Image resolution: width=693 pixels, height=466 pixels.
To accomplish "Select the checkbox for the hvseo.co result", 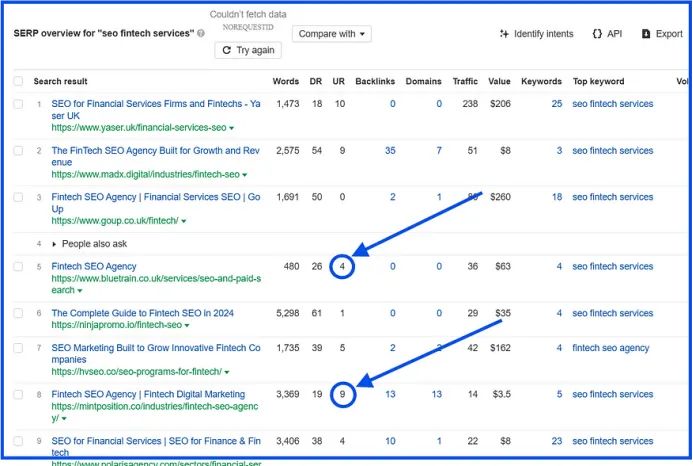I will (x=18, y=348).
